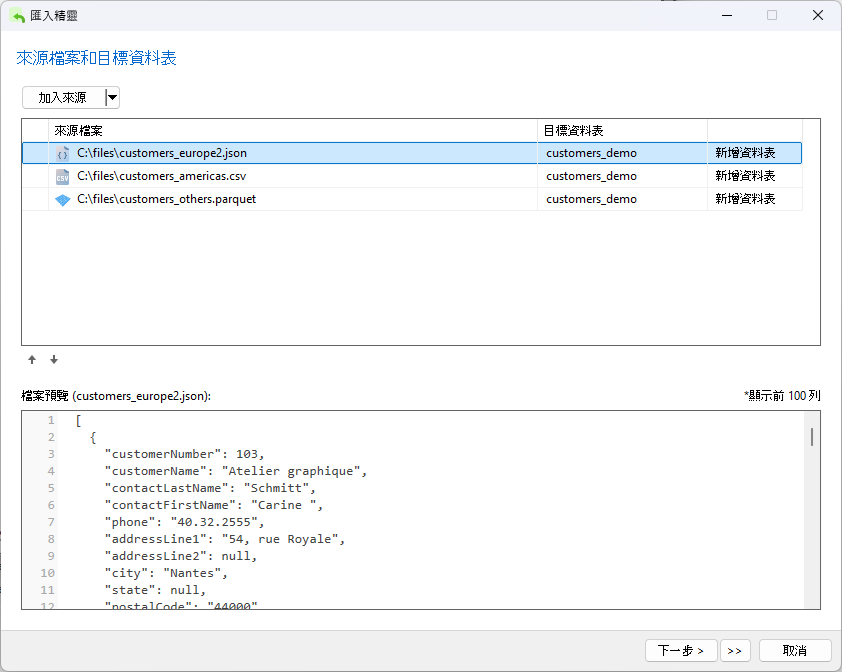The image size is (842, 672).
Task: Click the "contactLastName": "Schmitt" preview line
Action: [210, 488]
